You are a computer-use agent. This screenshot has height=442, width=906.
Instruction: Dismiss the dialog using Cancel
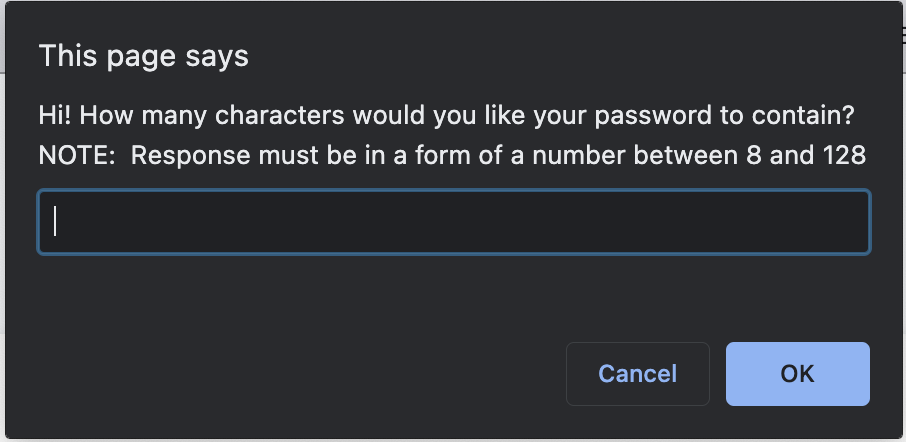[637, 374]
